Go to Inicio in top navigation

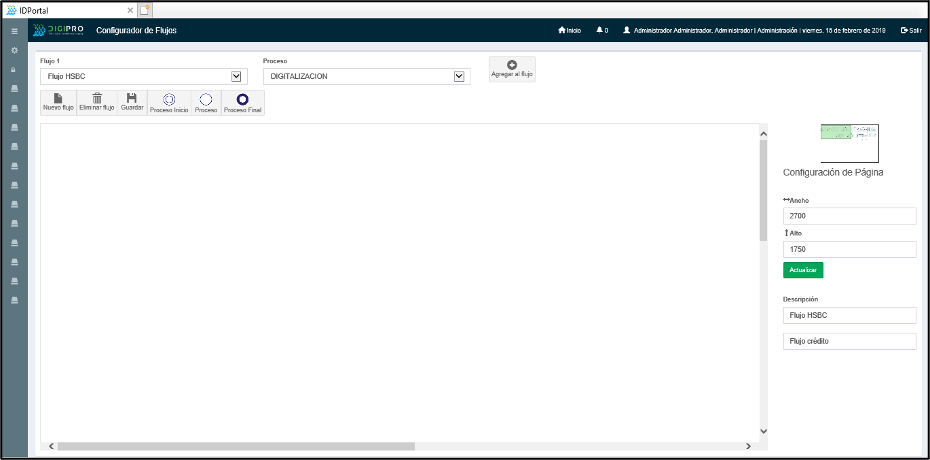569,30
